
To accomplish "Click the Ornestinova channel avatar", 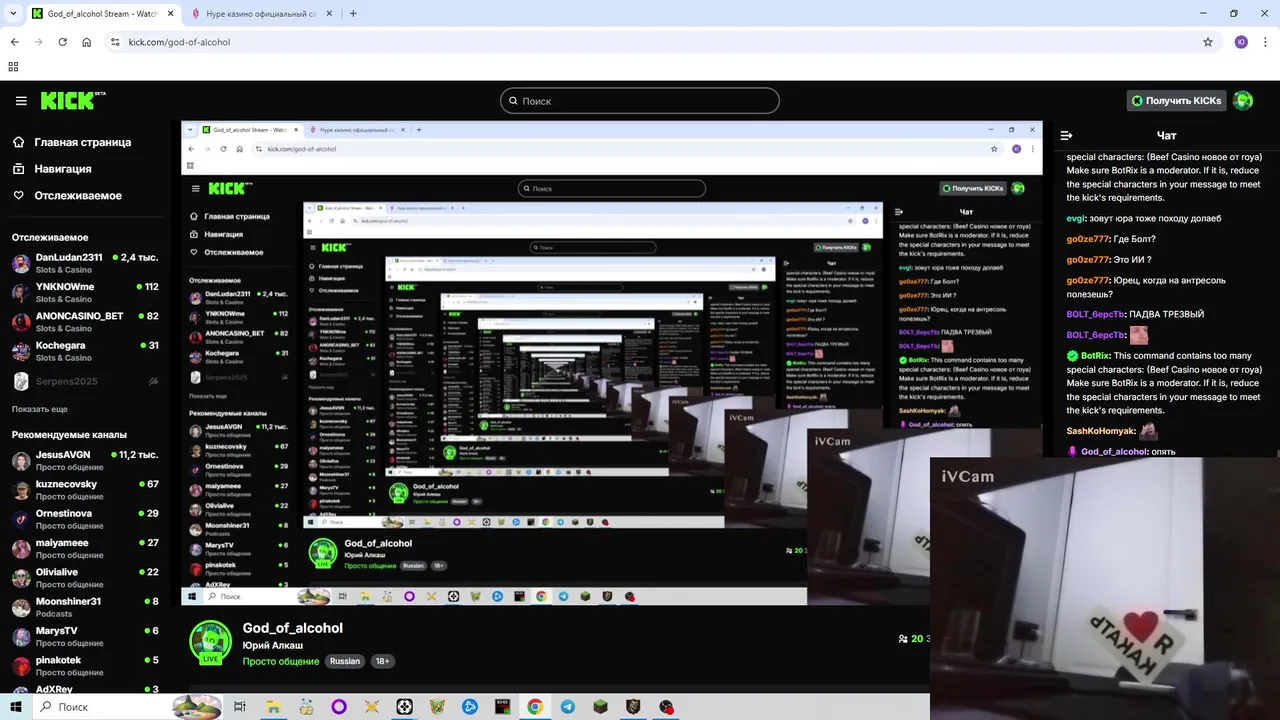I will (21, 520).
